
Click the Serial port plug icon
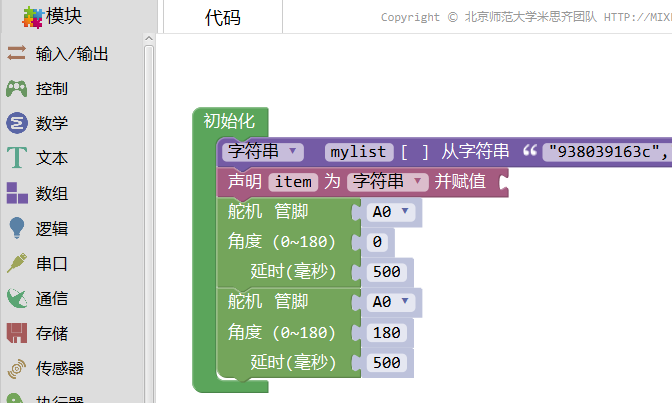pyautogui.click(x=17, y=263)
